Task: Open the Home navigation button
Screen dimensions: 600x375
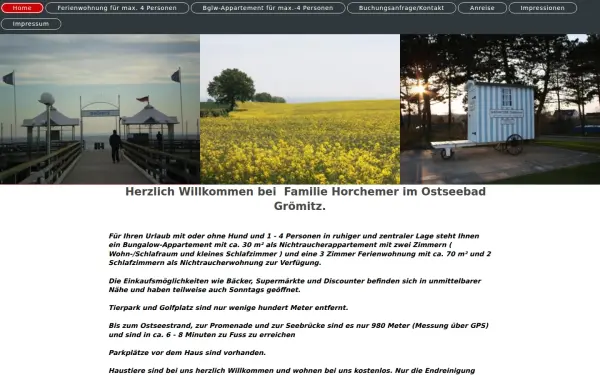Action: coord(22,8)
